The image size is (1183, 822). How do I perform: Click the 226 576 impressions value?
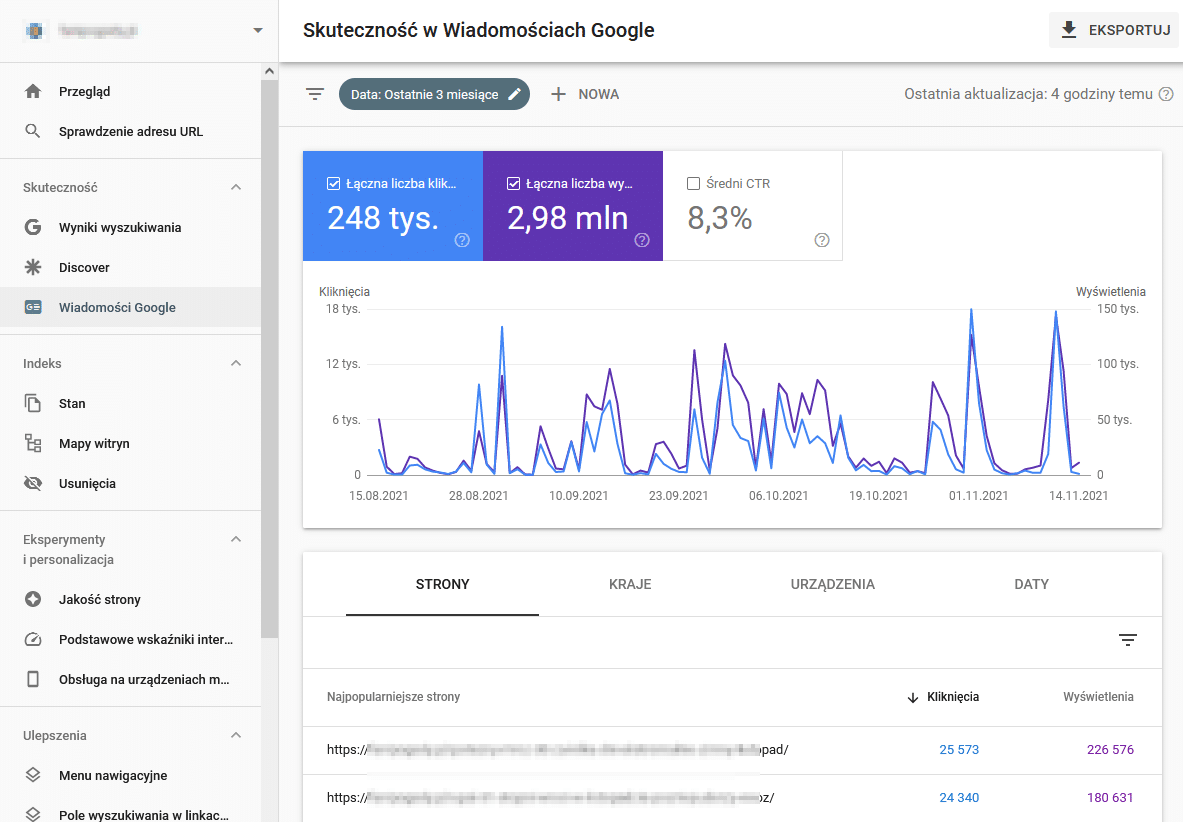coord(1110,750)
